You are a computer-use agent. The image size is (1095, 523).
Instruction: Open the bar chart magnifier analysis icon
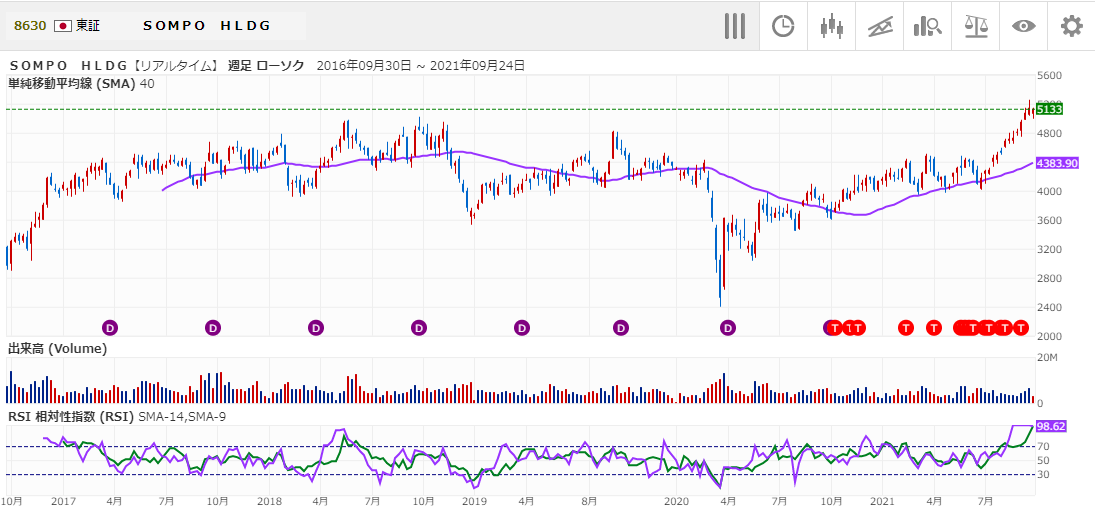pos(927,26)
